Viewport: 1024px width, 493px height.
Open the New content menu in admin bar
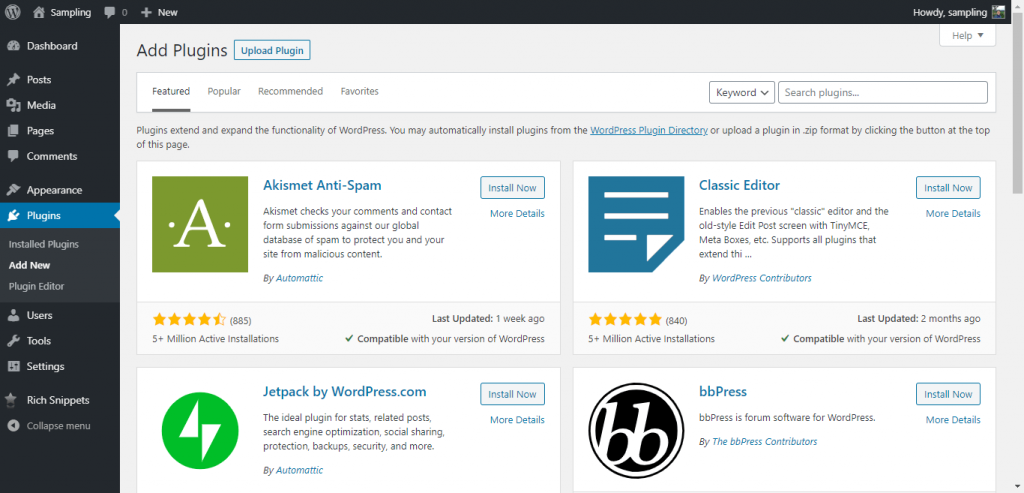click(x=159, y=13)
